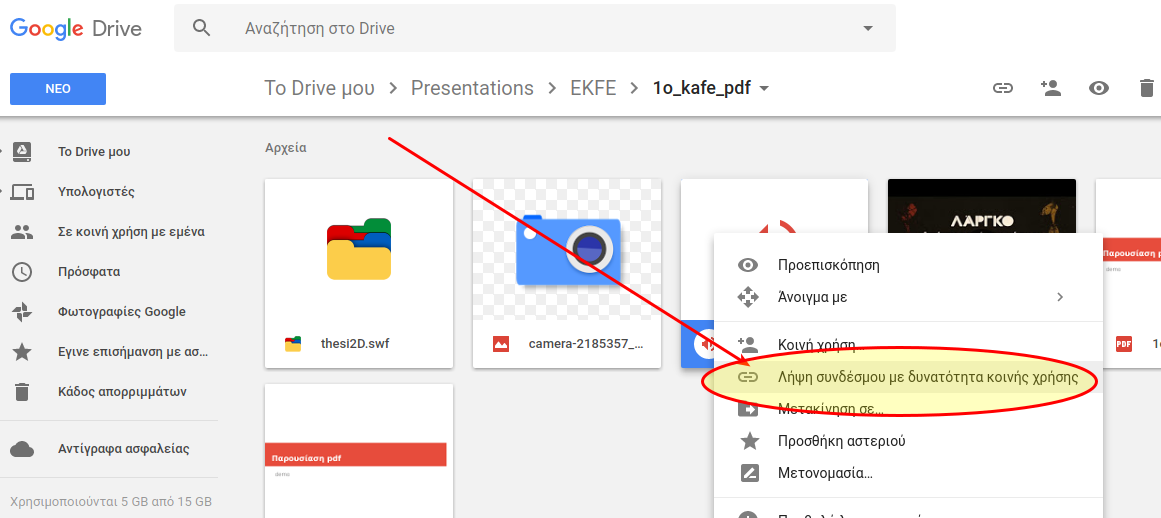Open 'Φωτογραφίες Google' in sidebar
Viewport: 1161px width, 518px height.
(121, 312)
